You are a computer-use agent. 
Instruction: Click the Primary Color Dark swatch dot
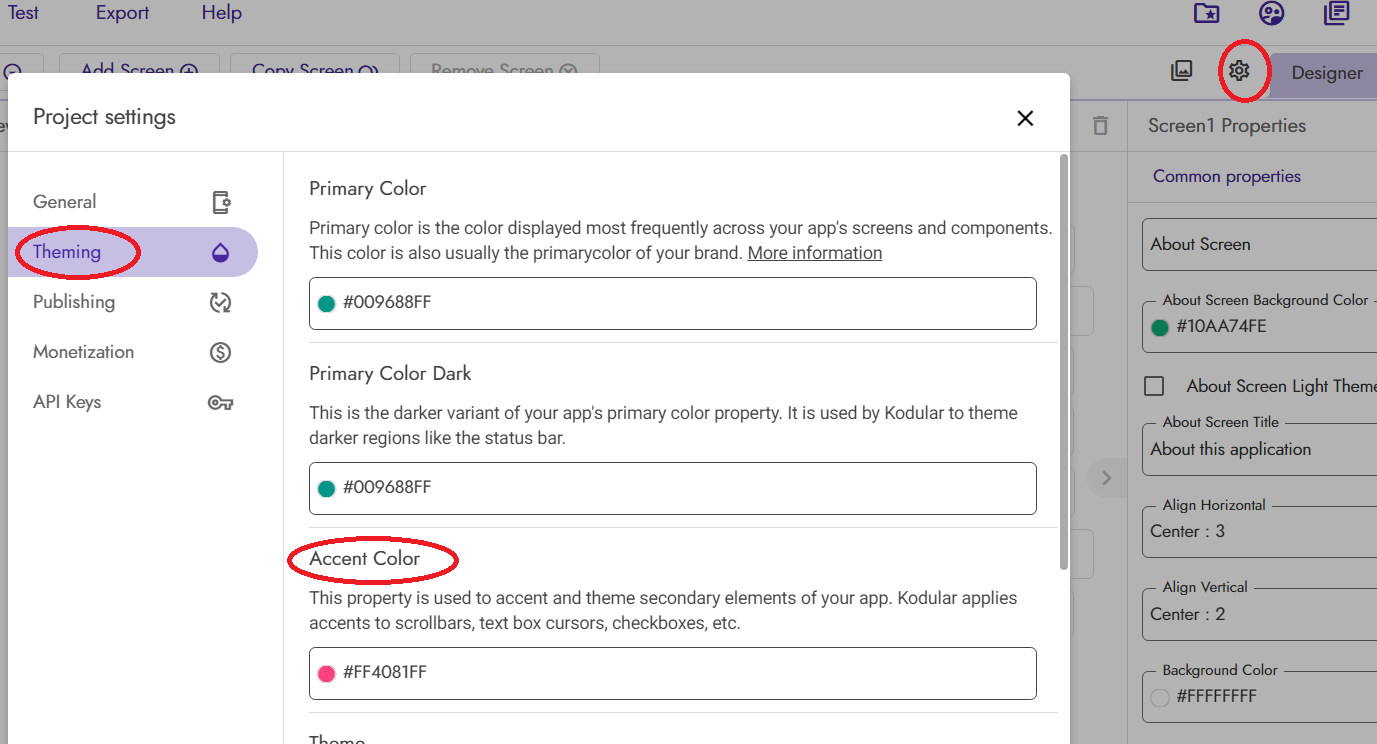326,488
